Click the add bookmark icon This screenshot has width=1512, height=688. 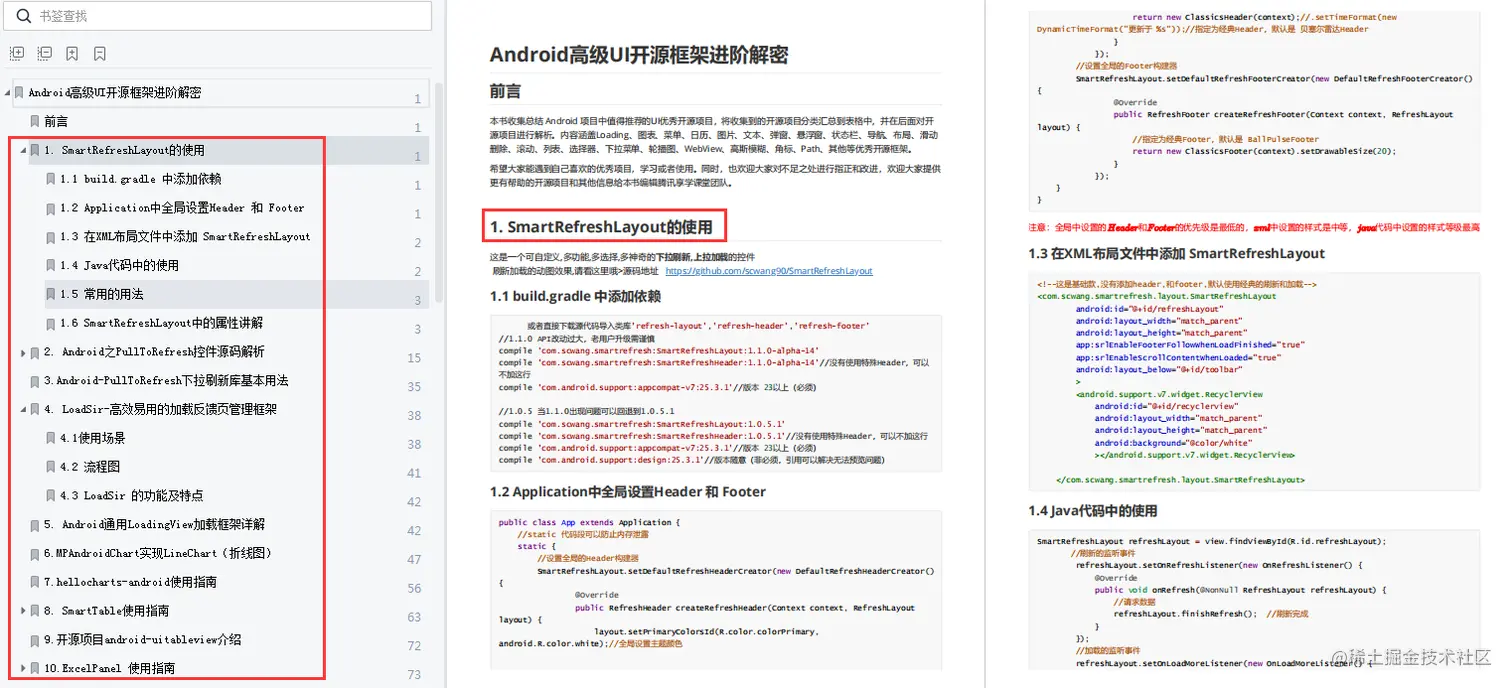[x=72, y=53]
